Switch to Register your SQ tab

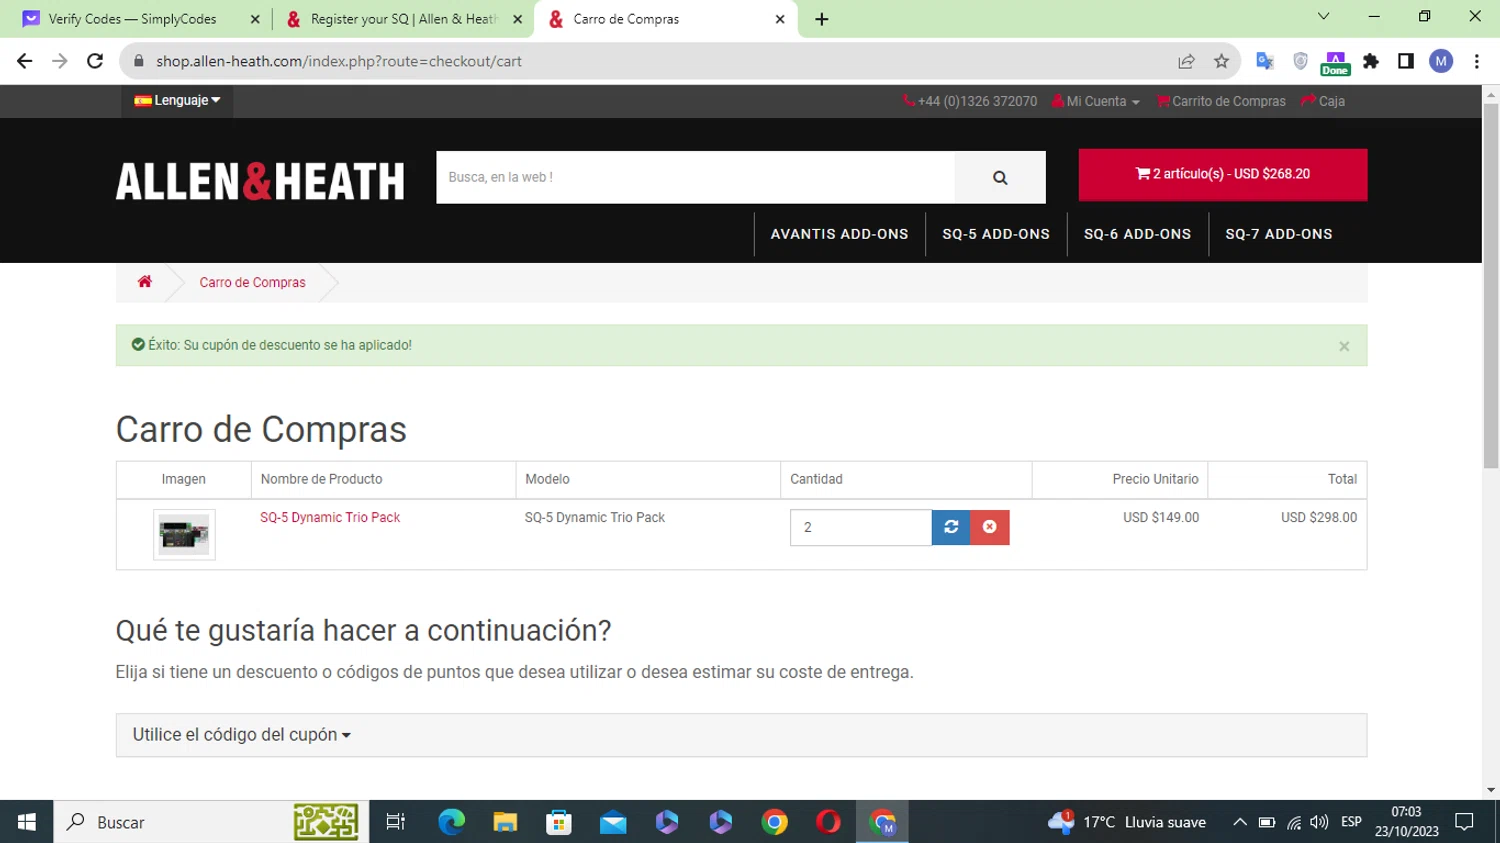[x=404, y=19]
